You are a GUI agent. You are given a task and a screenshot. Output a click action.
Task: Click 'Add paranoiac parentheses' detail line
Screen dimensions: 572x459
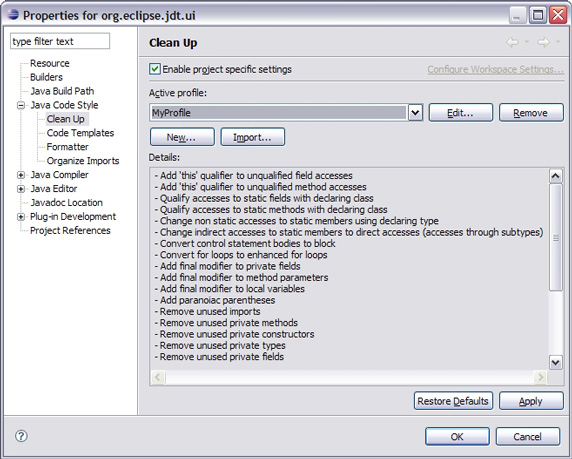coord(215,300)
